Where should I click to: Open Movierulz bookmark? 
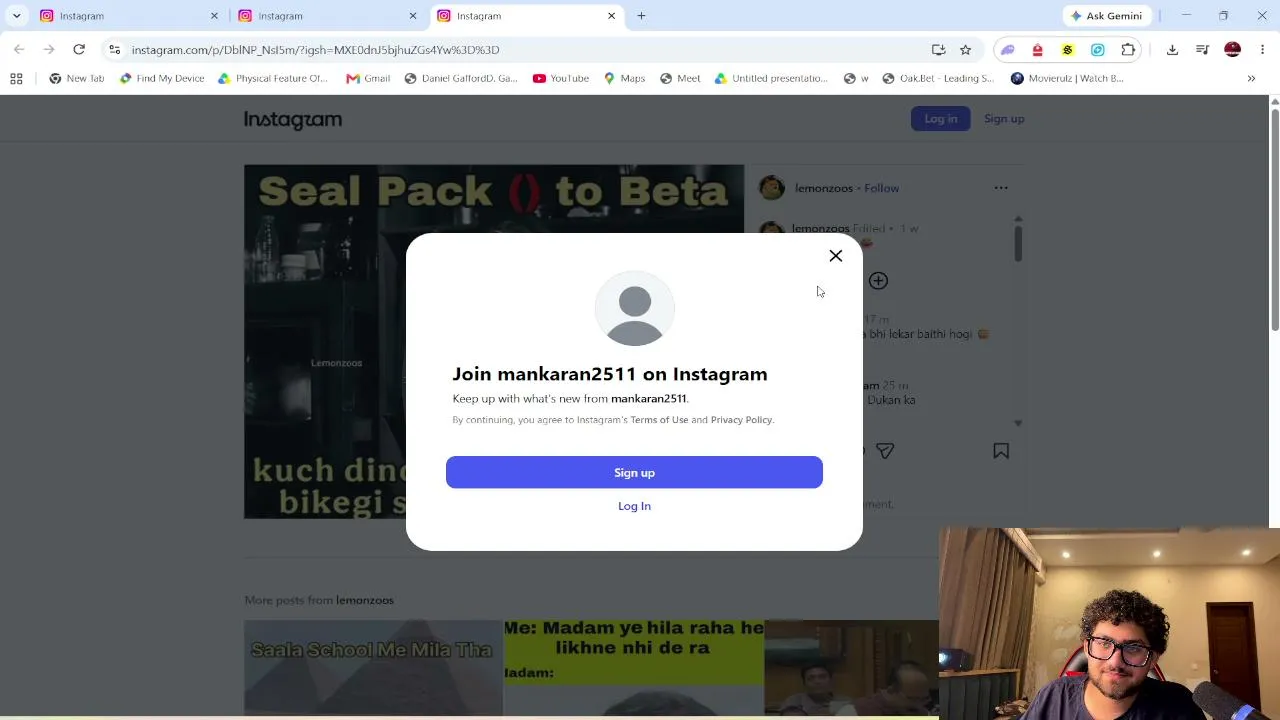coord(1067,78)
